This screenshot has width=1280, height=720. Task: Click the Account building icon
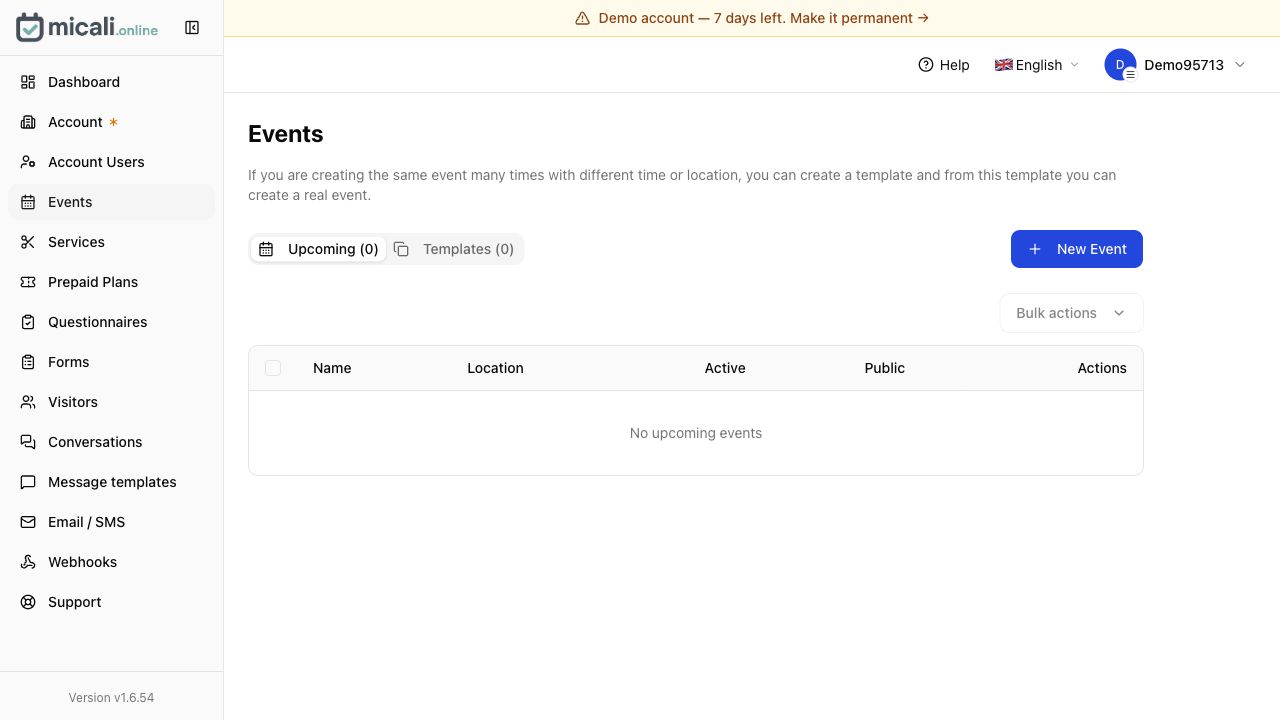pos(28,122)
